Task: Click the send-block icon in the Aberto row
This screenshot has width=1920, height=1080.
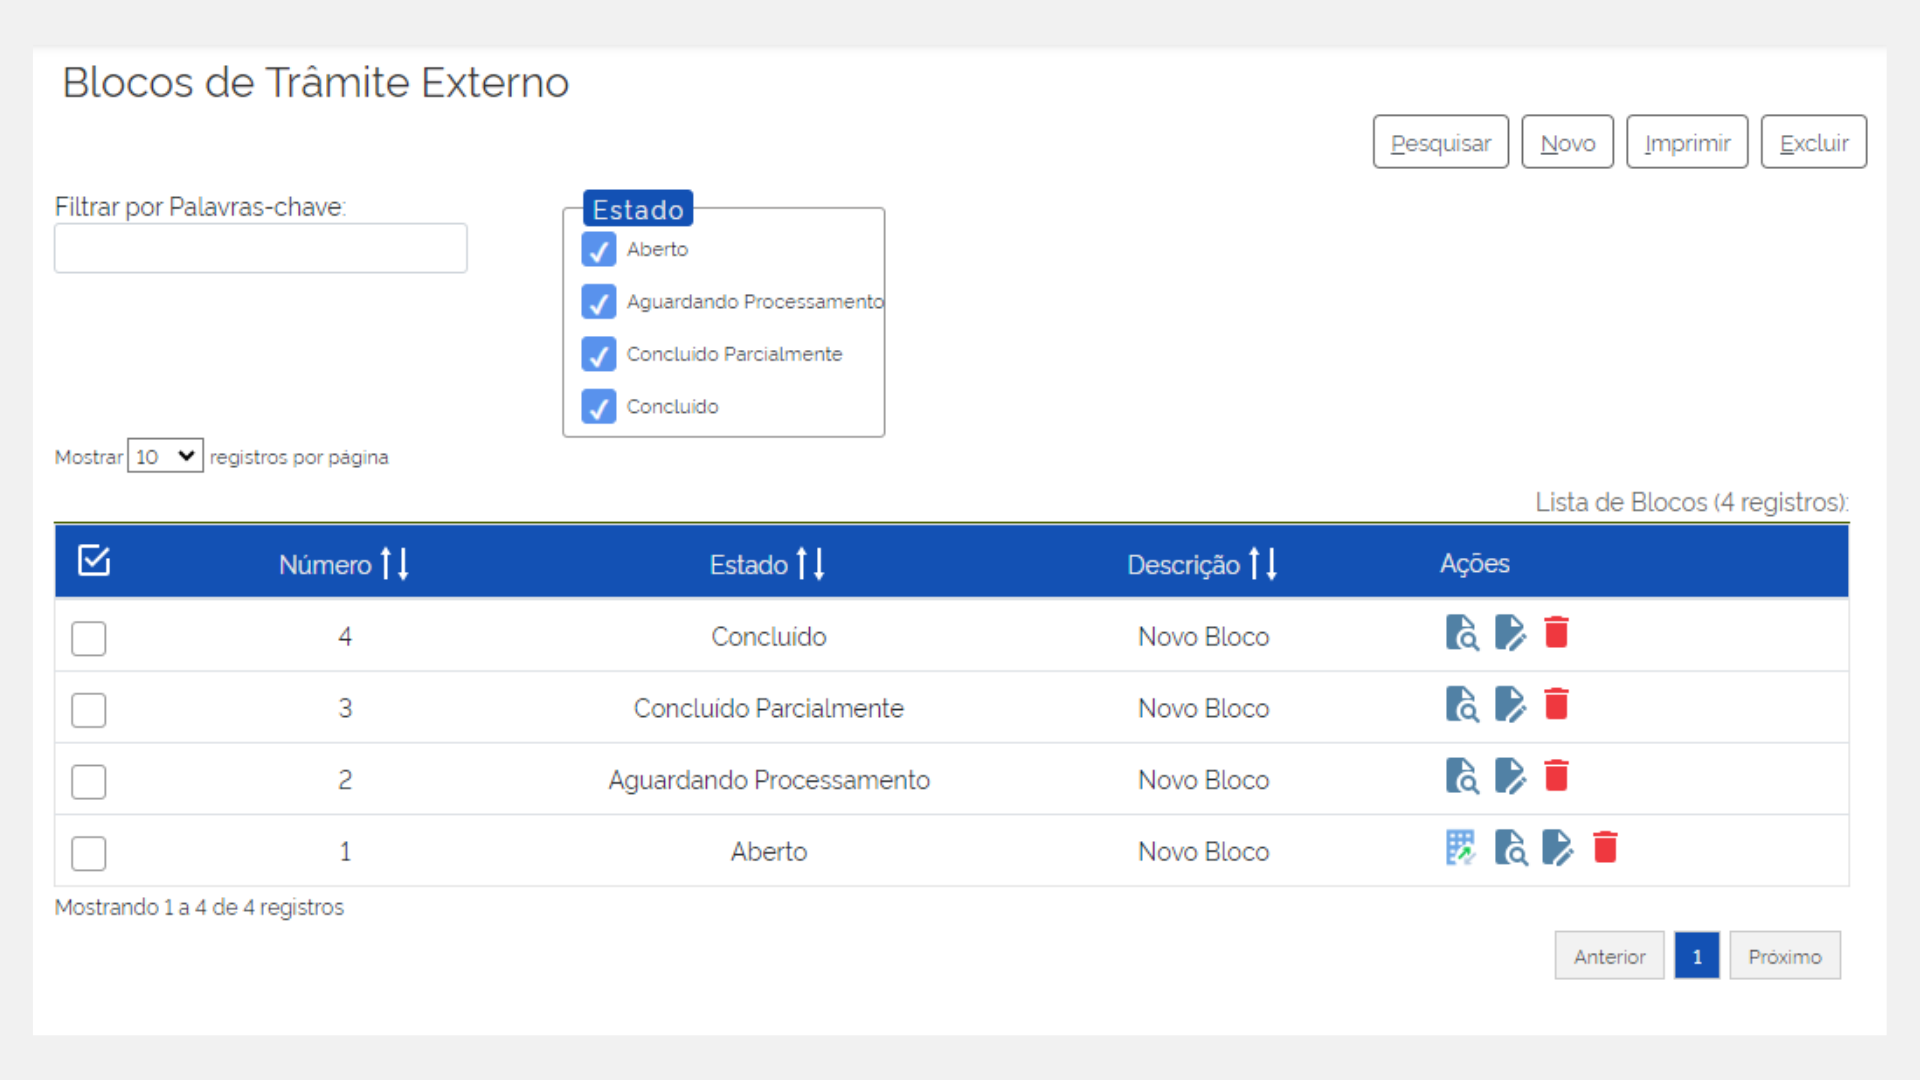Action: (1460, 848)
